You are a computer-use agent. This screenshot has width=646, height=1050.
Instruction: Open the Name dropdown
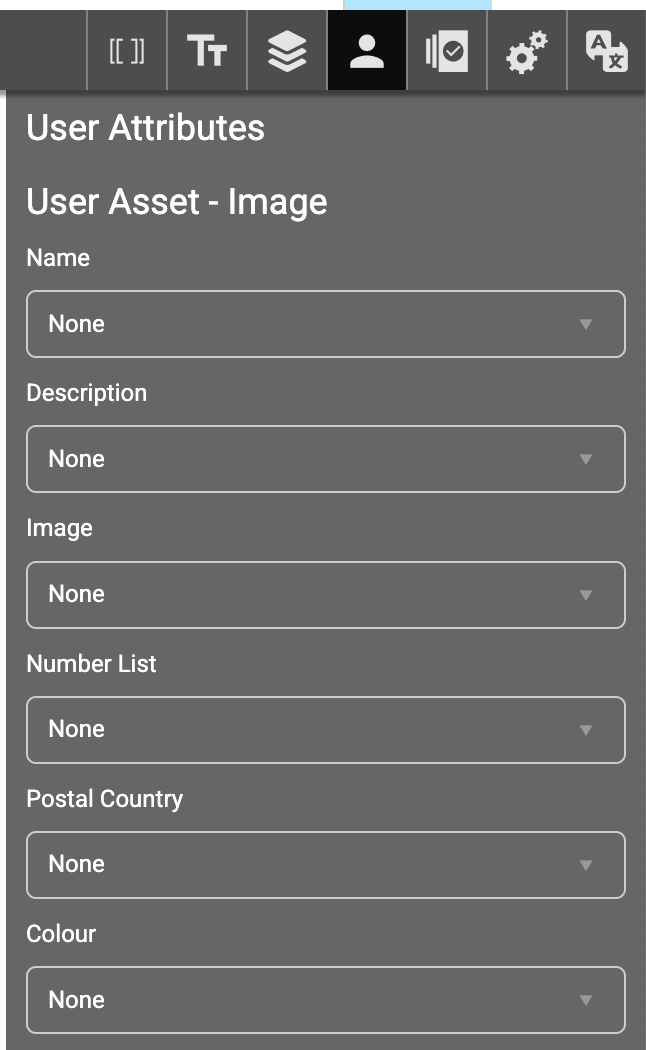(325, 324)
